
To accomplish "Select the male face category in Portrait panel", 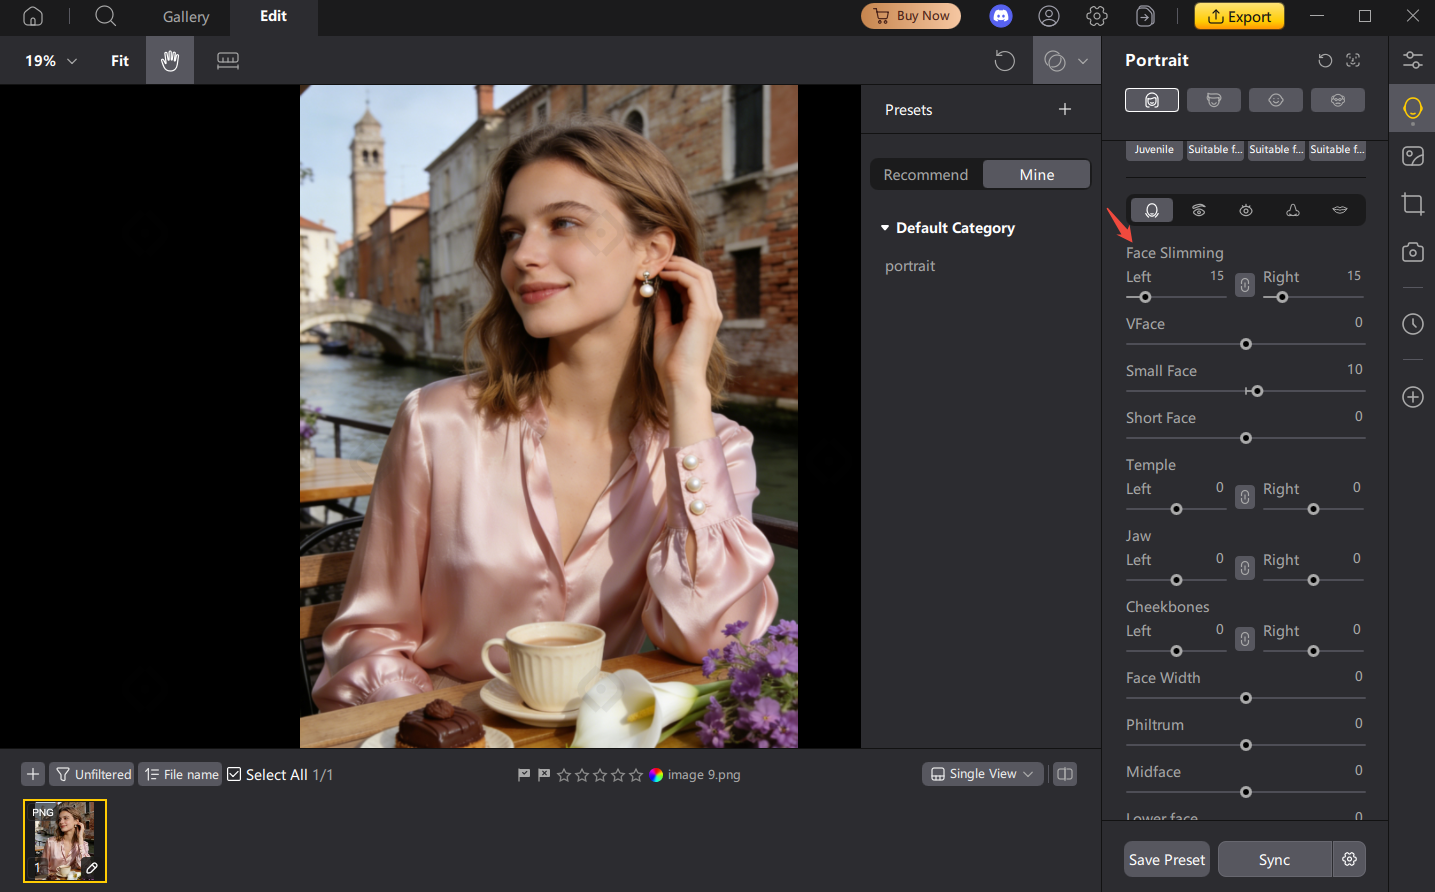I will click(x=1213, y=99).
